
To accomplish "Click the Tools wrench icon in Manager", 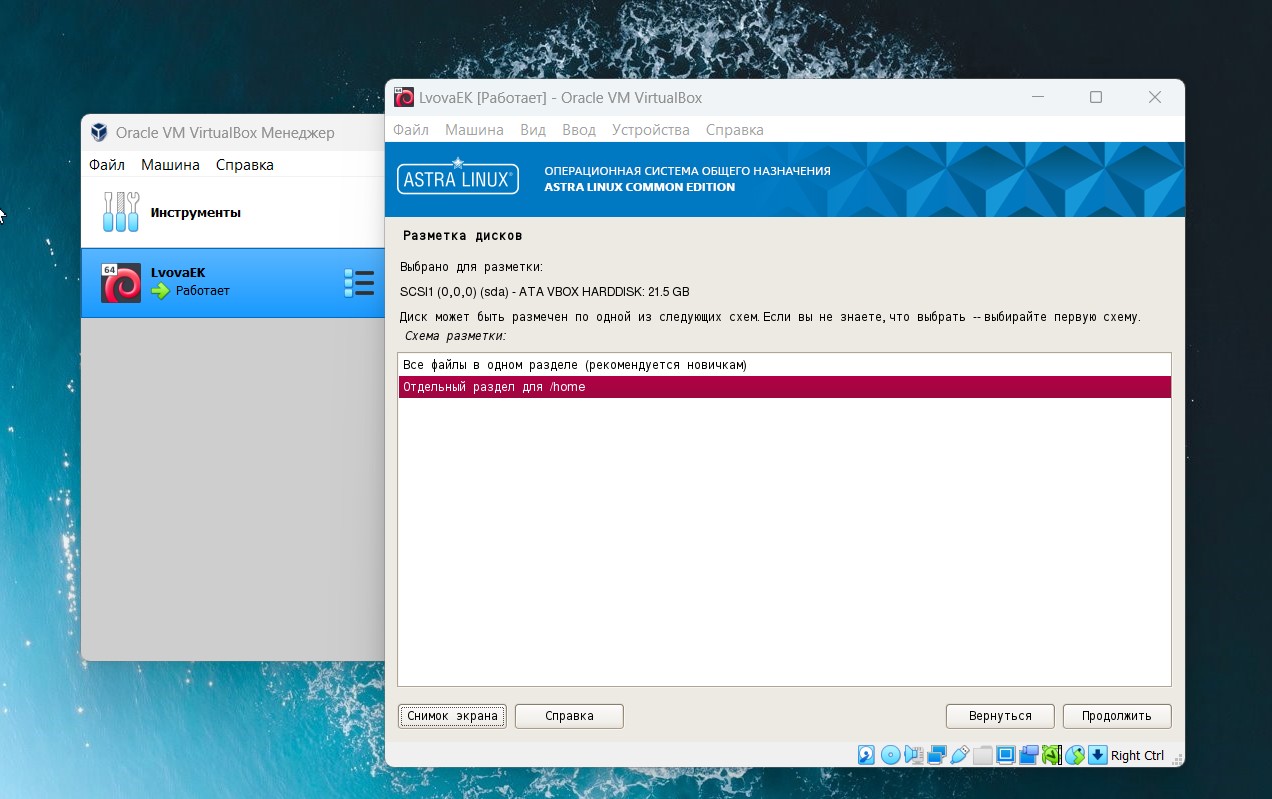I will pyautogui.click(x=121, y=212).
